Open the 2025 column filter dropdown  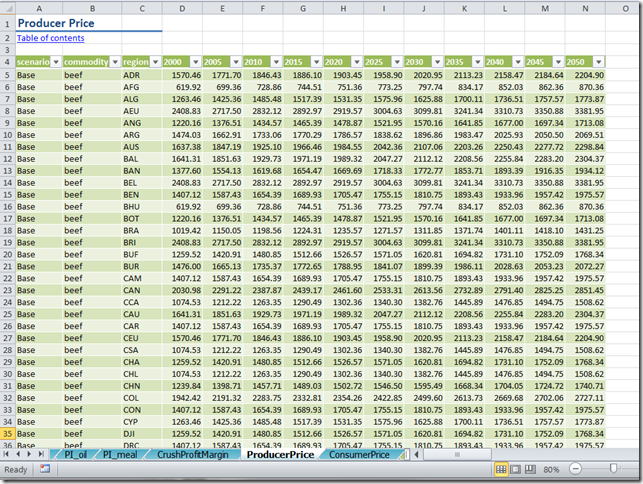[x=397, y=62]
